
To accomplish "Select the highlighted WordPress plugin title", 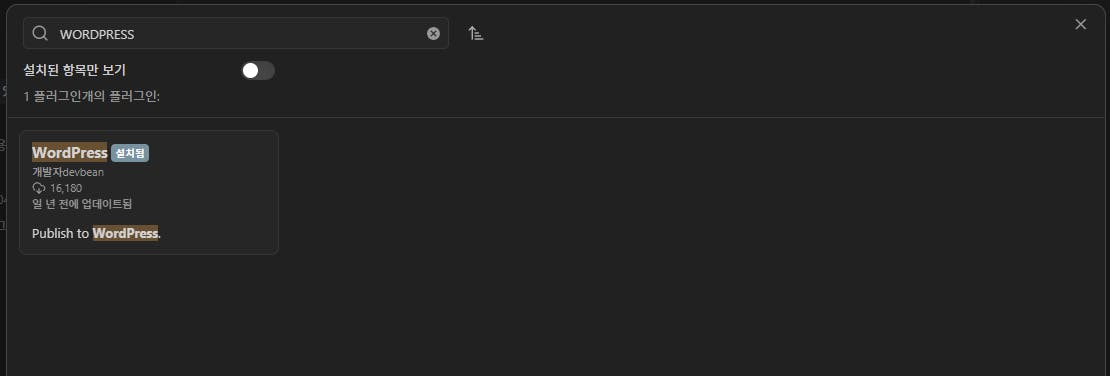I will 69,152.
